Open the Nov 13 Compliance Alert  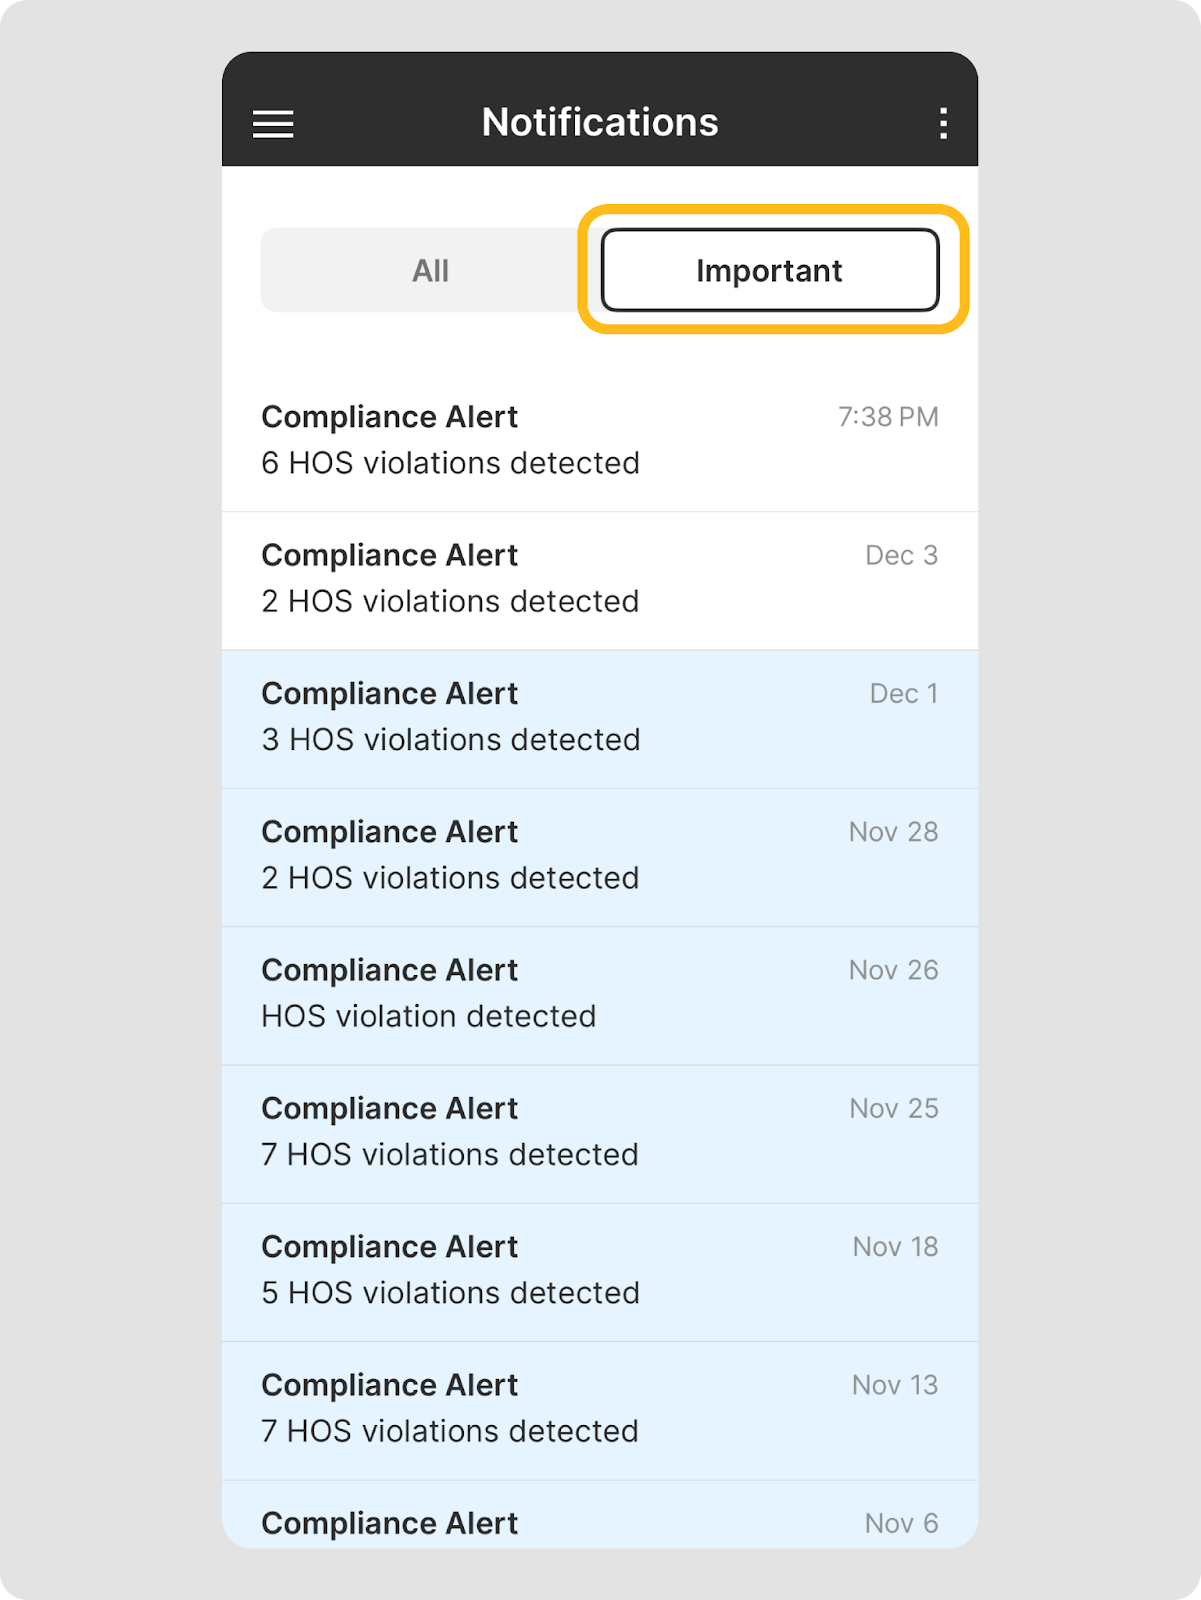[x=599, y=1409]
